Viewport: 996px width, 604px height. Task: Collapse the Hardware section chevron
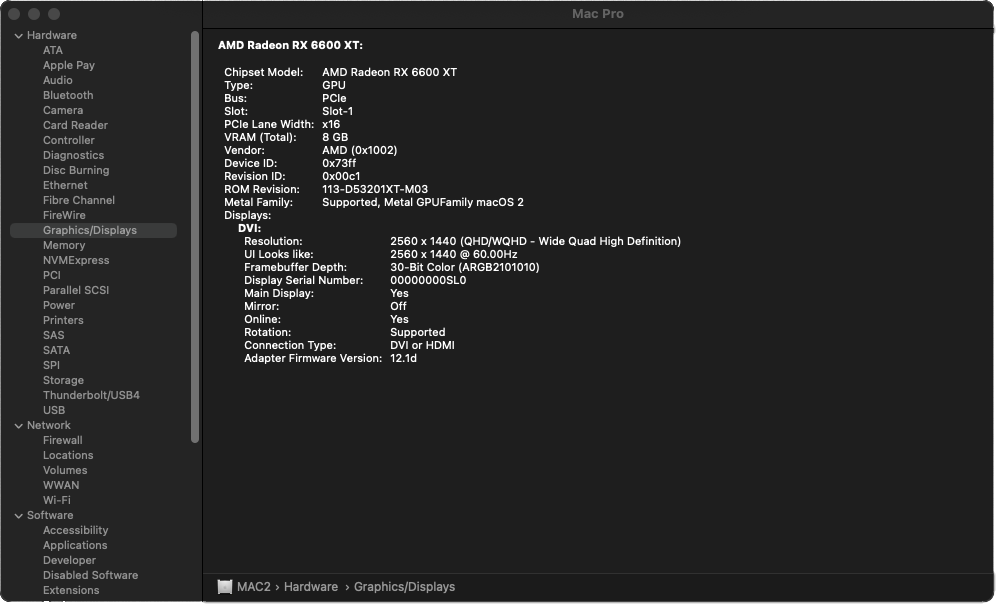pyautogui.click(x=18, y=36)
